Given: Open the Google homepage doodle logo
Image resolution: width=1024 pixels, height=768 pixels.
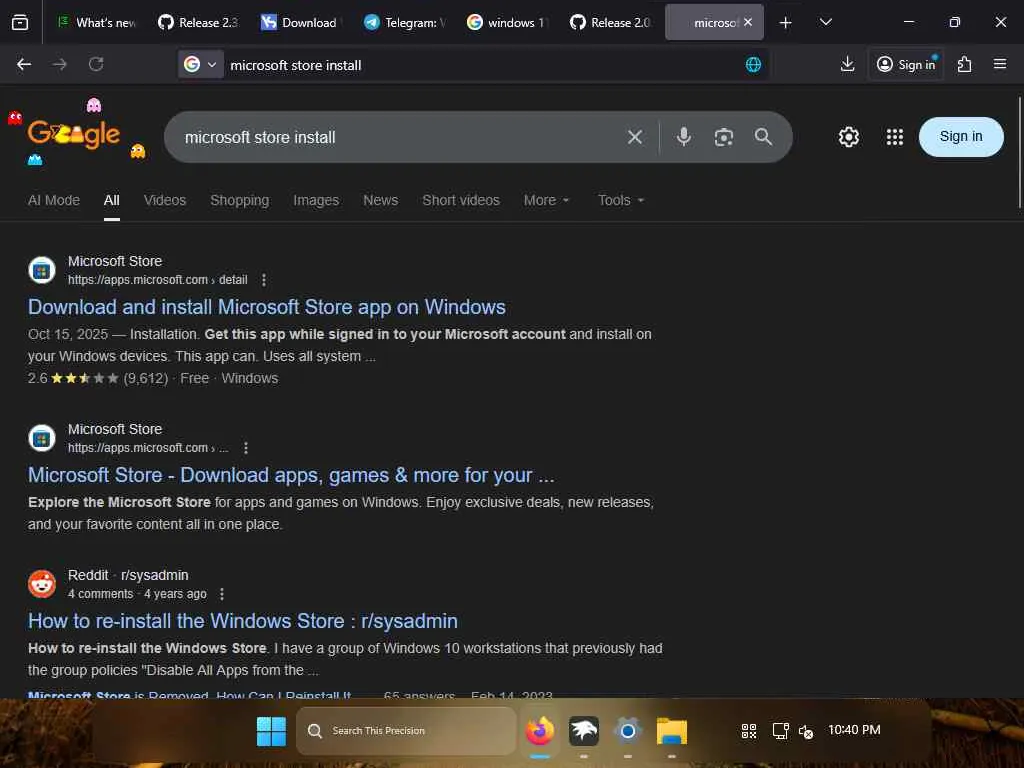Looking at the screenshot, I should 74,134.
